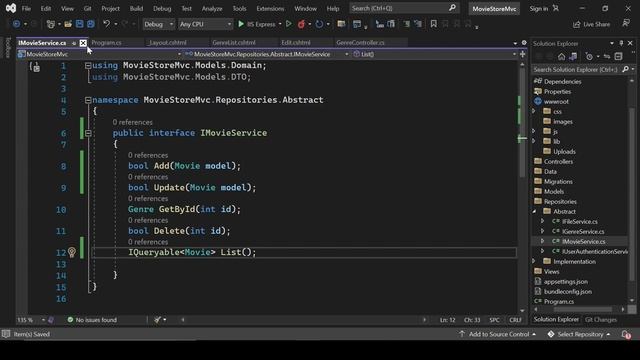The width and height of the screenshot is (640, 360).
Task: Click the feedback person icon top right
Action: click(626, 24)
